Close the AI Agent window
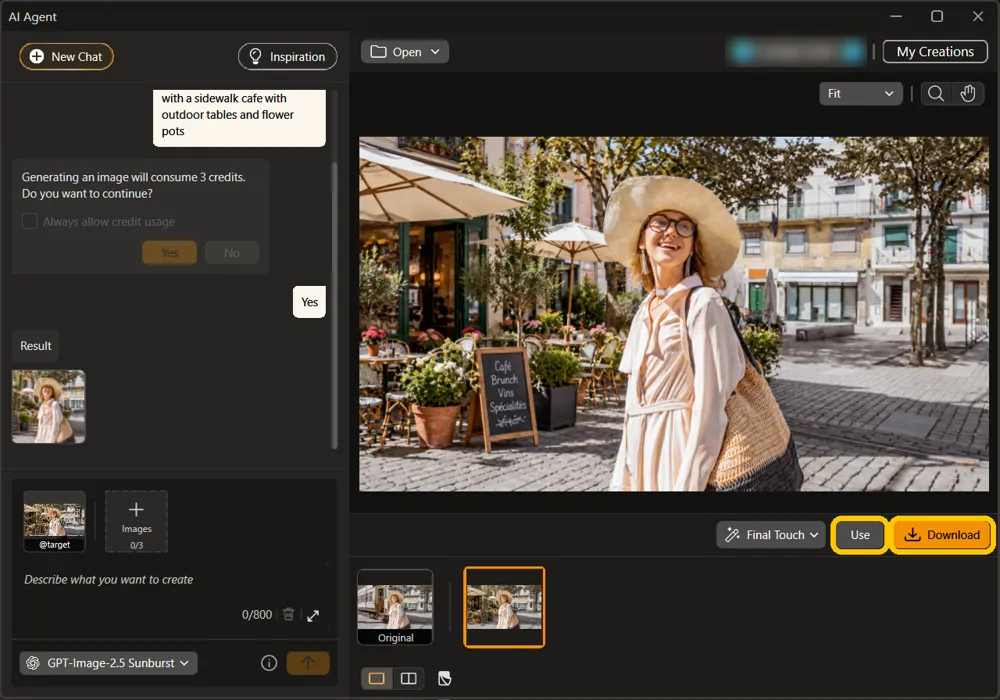This screenshot has width=1000, height=700. click(978, 16)
